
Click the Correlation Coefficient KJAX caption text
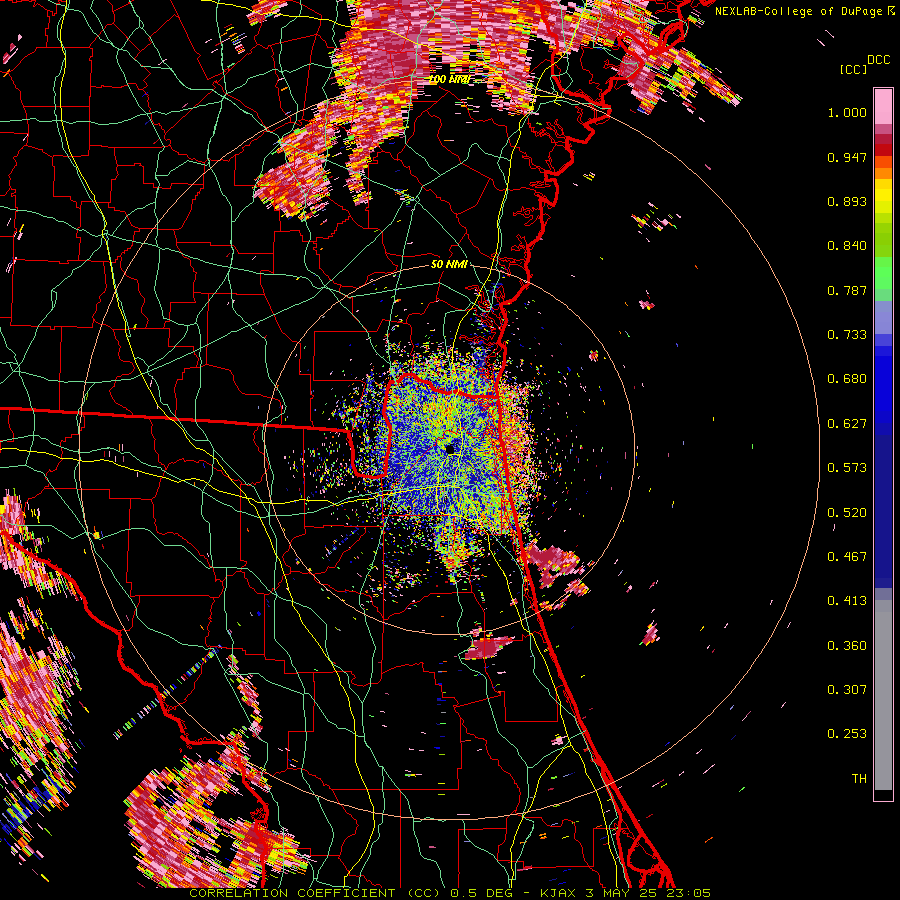click(x=450, y=893)
